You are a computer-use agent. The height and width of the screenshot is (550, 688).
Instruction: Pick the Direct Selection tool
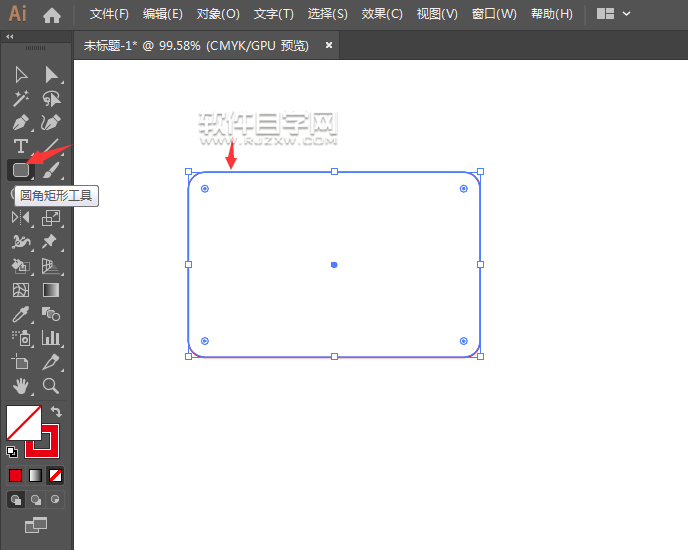[x=51, y=74]
